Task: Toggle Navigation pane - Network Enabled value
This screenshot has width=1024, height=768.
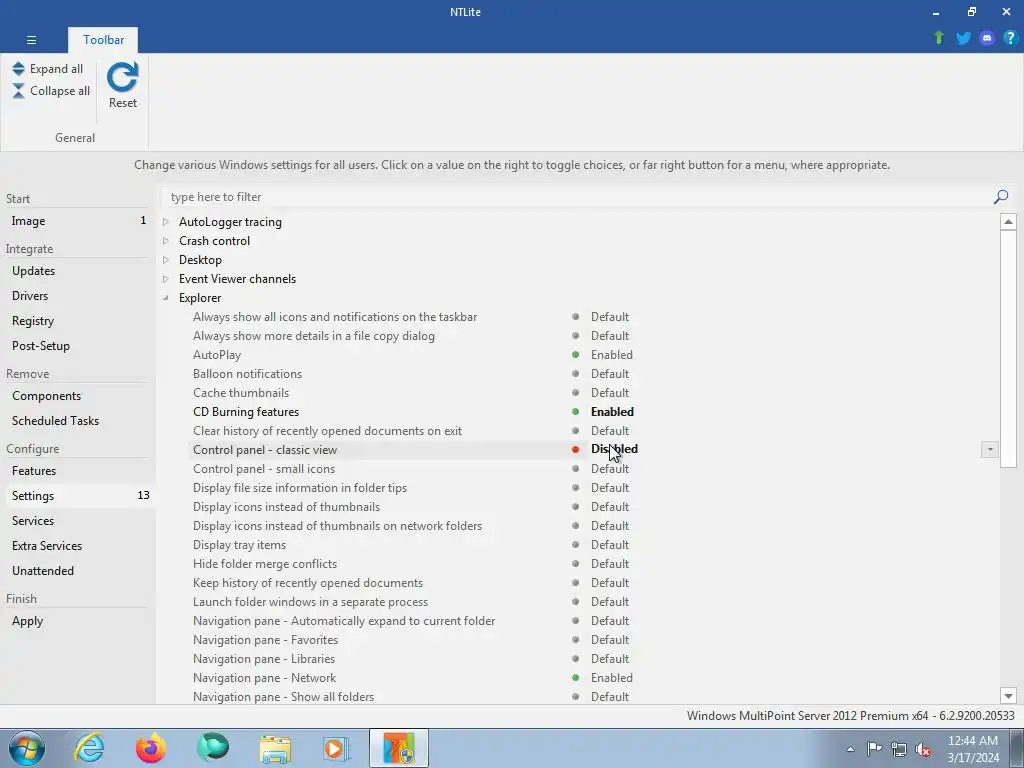Action: click(611, 678)
